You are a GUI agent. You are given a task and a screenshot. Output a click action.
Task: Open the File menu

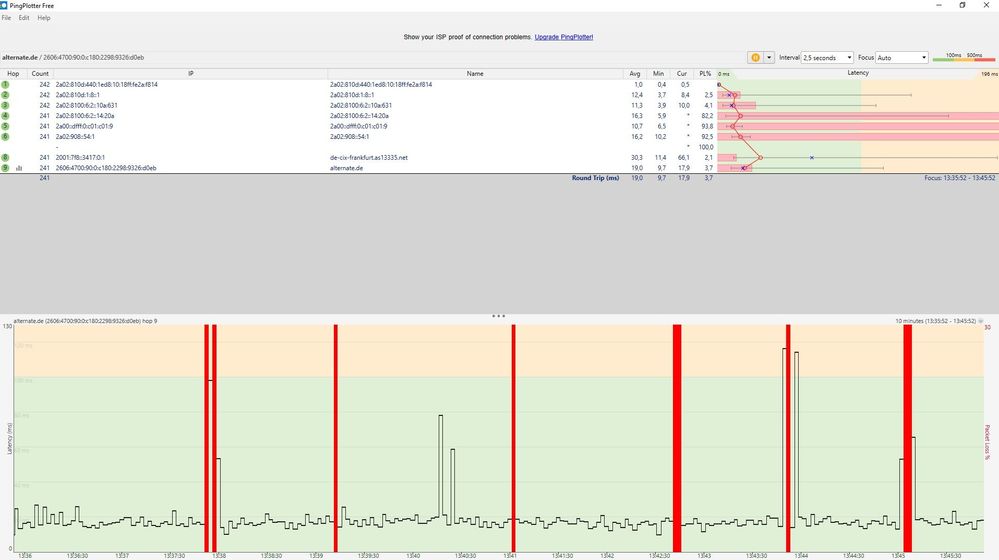[6, 18]
